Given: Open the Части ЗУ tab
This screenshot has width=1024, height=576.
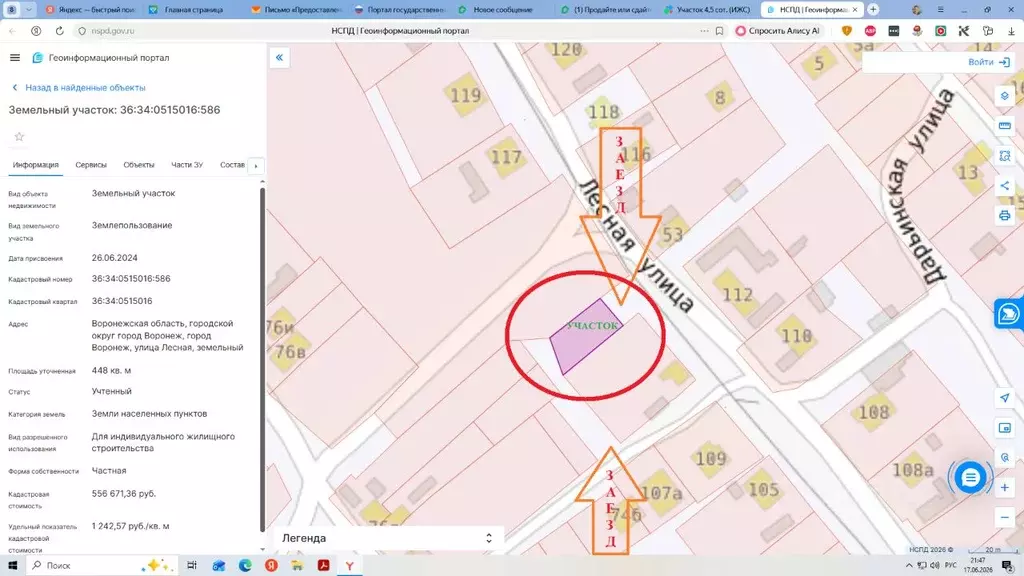Looking at the screenshot, I should [x=187, y=165].
